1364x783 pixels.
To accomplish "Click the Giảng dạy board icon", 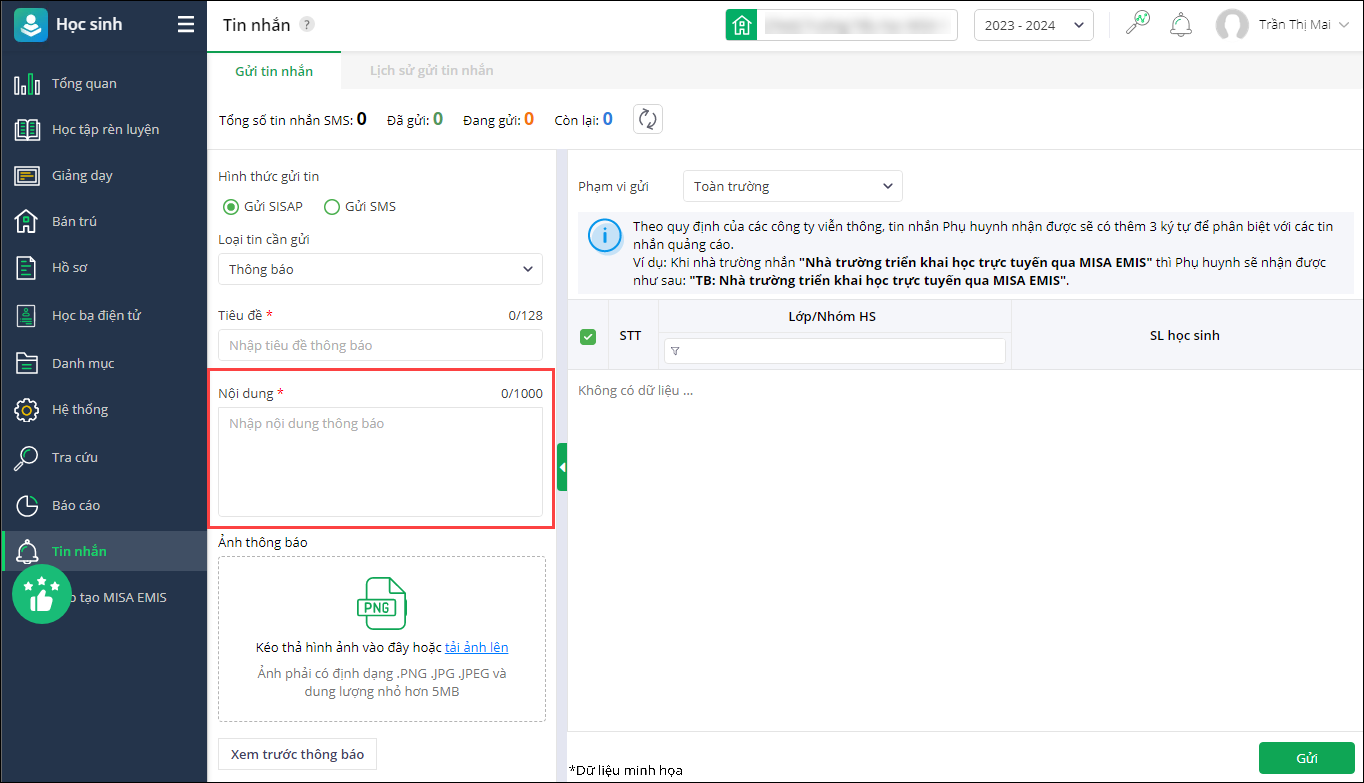I will click(x=27, y=176).
